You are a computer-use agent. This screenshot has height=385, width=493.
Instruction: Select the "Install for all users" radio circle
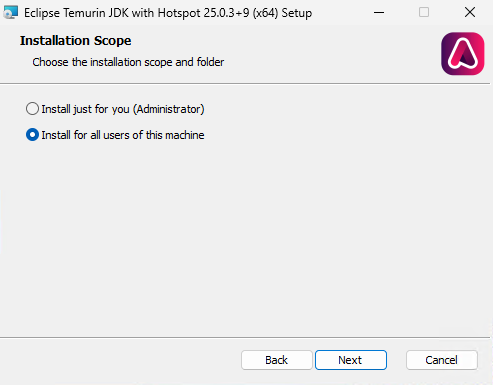tap(32, 135)
